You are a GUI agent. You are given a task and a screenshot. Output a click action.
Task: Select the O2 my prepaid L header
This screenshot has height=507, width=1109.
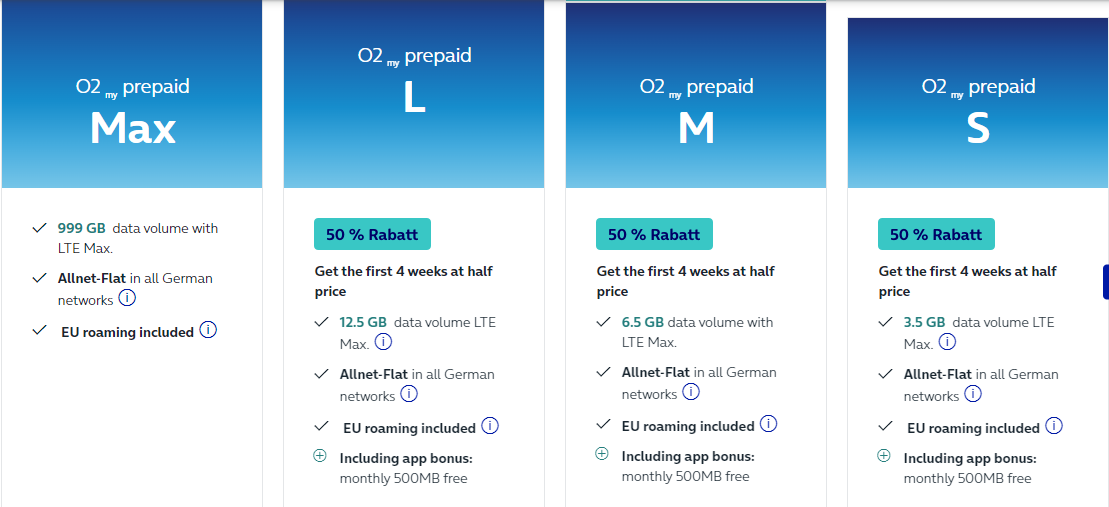pyautogui.click(x=414, y=80)
